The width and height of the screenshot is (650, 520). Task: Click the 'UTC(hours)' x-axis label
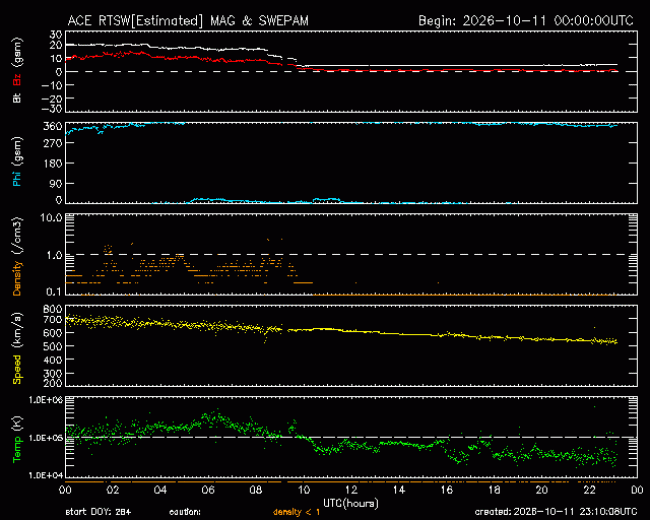[351, 503]
